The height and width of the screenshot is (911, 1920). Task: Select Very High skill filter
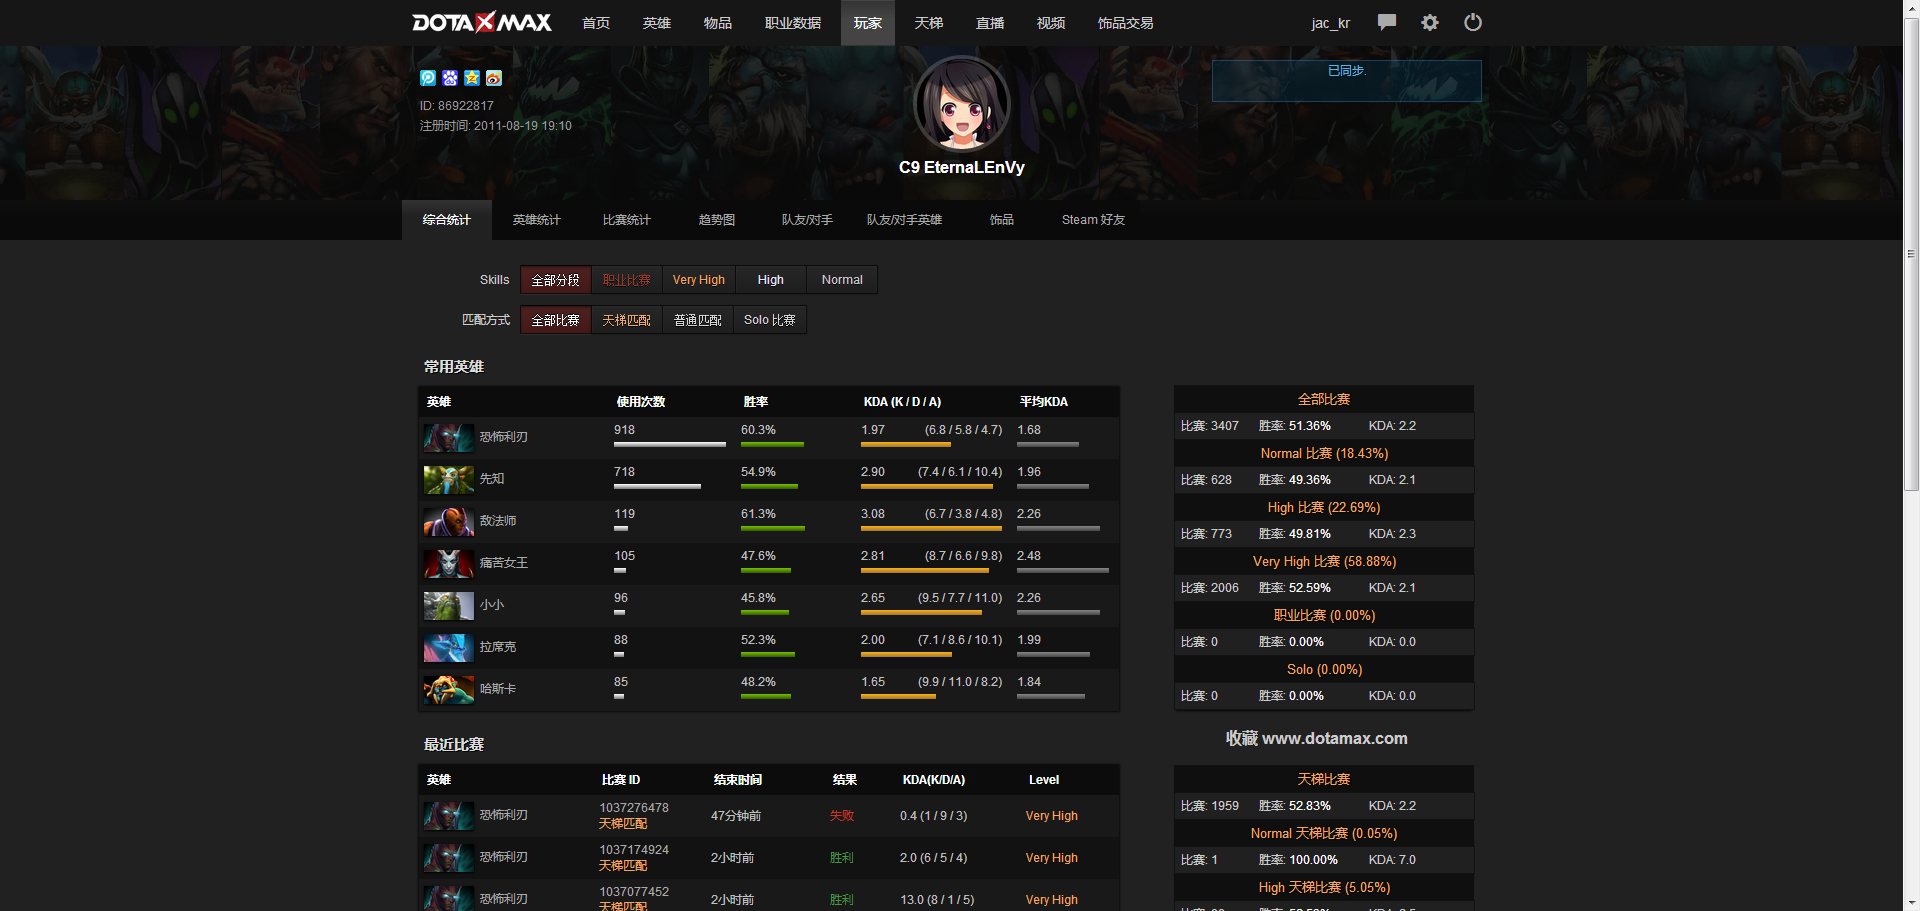coord(699,280)
